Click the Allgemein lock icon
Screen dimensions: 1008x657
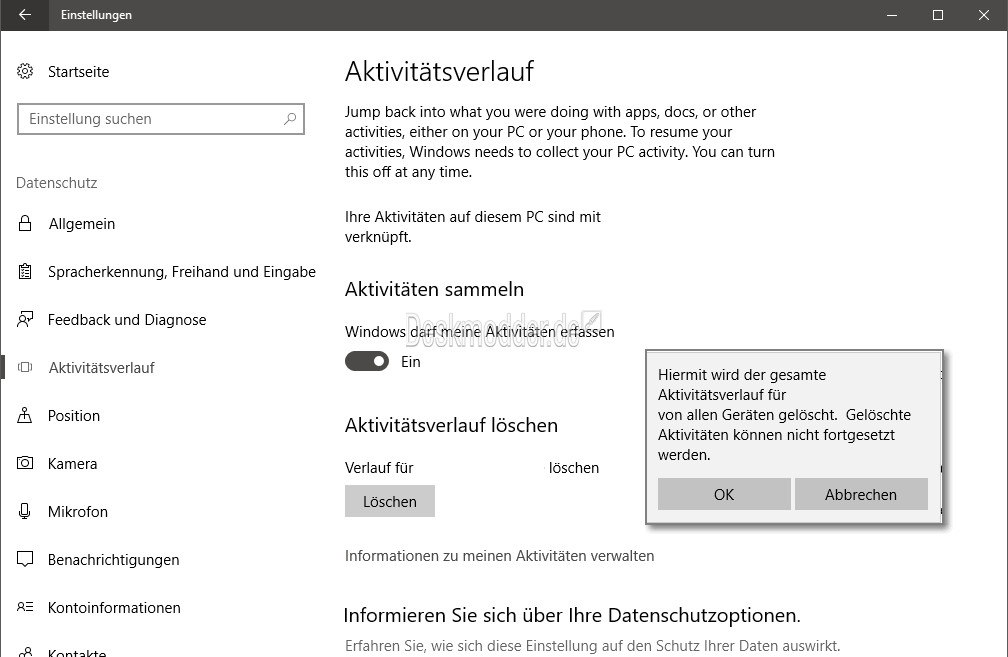click(x=25, y=224)
